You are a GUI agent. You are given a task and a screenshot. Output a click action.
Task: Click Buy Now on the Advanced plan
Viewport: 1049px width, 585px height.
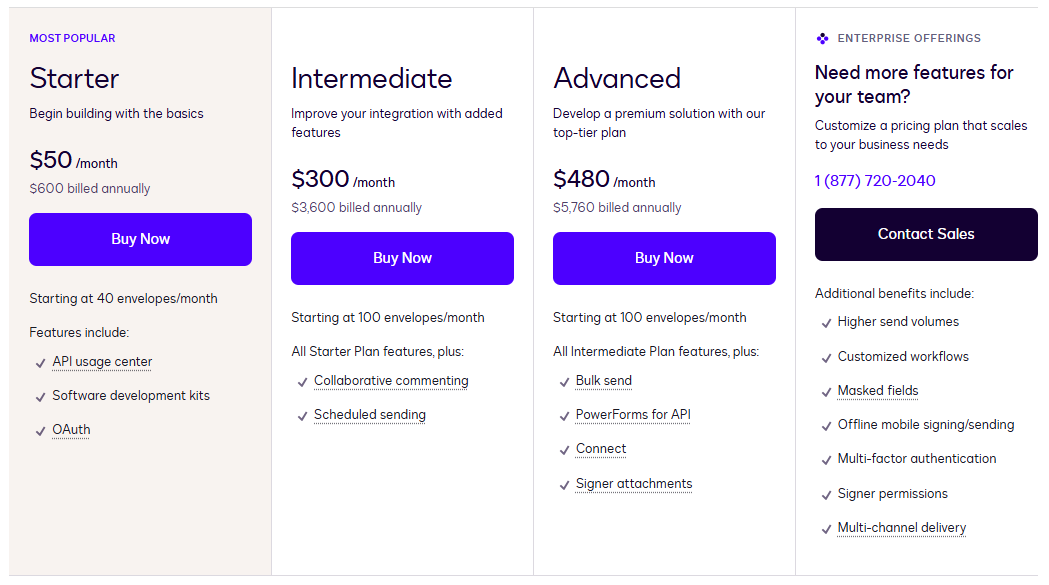pos(664,258)
